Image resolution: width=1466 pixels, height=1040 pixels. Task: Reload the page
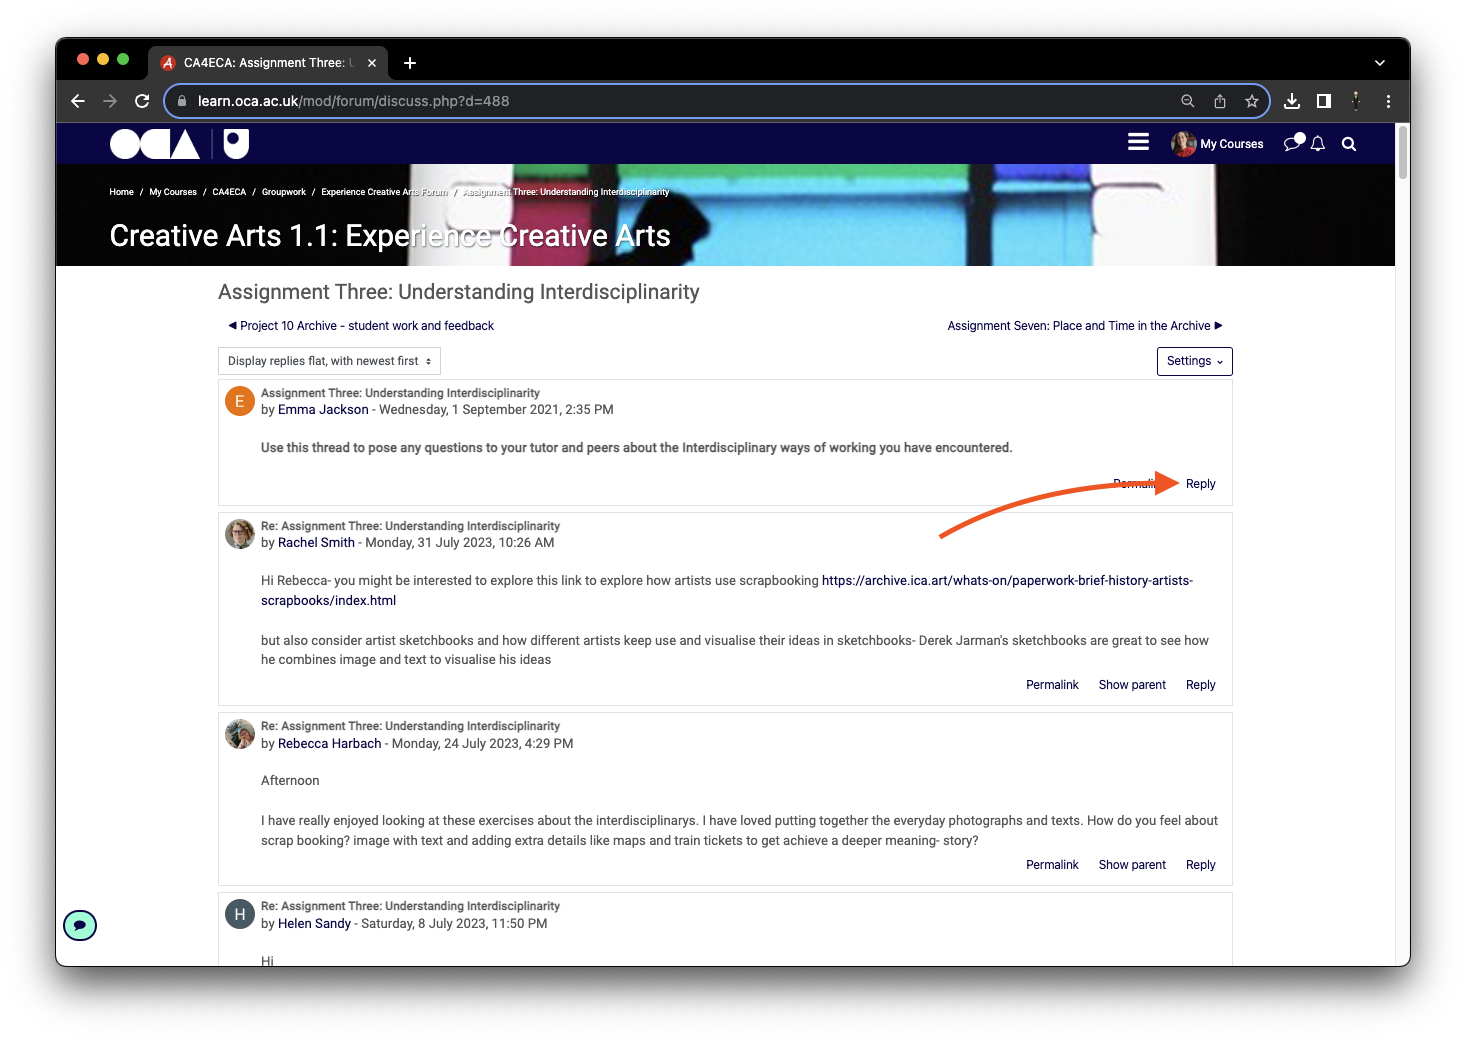pos(142,101)
